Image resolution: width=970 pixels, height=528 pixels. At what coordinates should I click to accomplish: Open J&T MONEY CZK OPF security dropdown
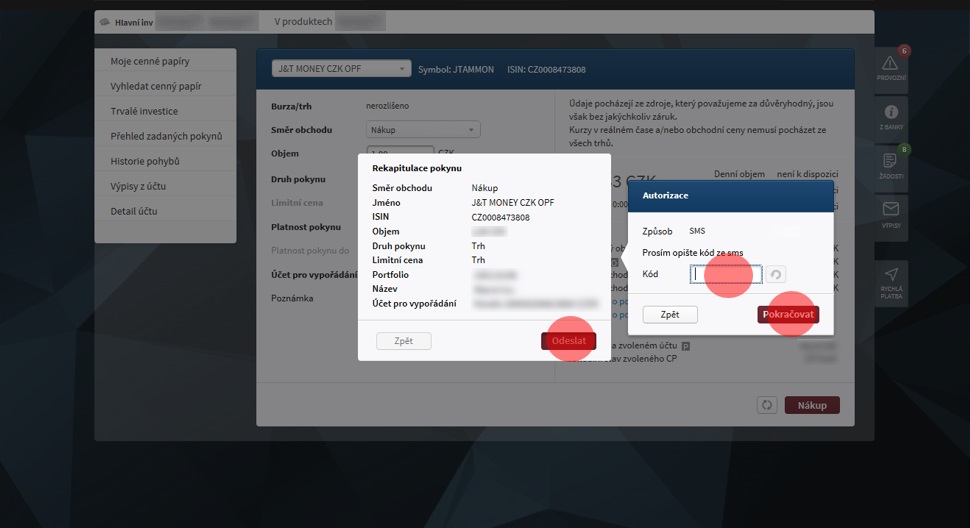click(x=341, y=69)
